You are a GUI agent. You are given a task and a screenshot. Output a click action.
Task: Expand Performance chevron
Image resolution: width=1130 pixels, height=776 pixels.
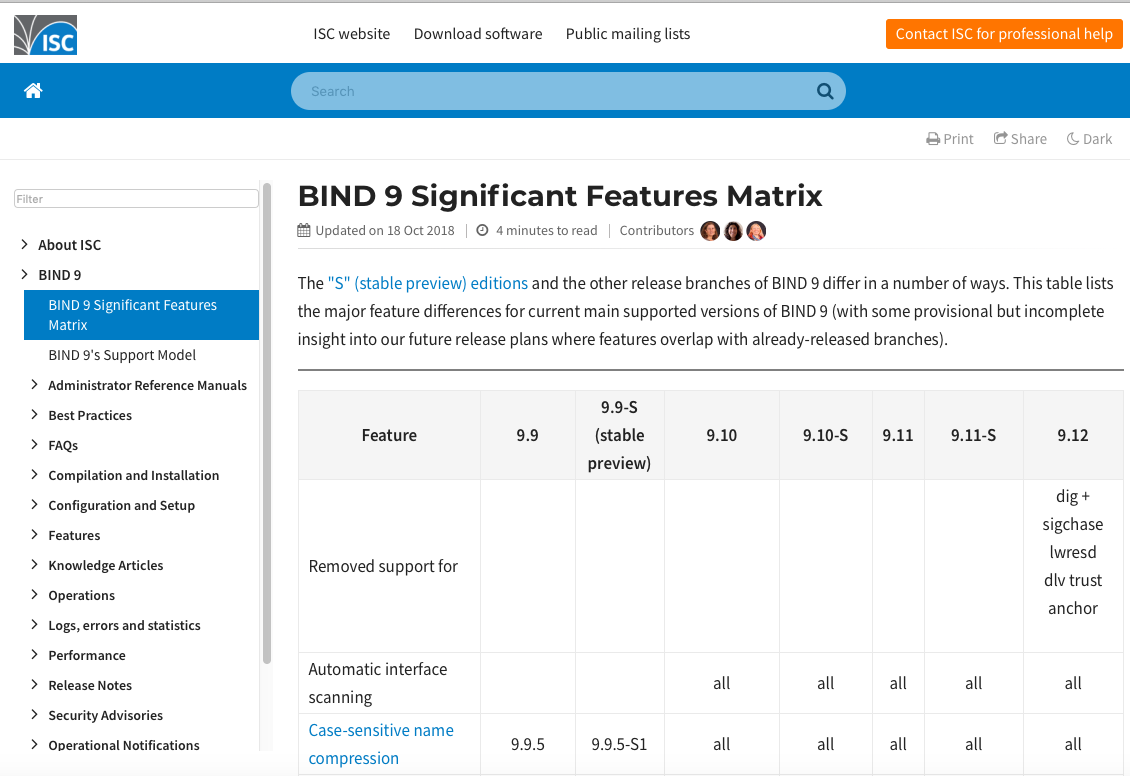coord(34,654)
